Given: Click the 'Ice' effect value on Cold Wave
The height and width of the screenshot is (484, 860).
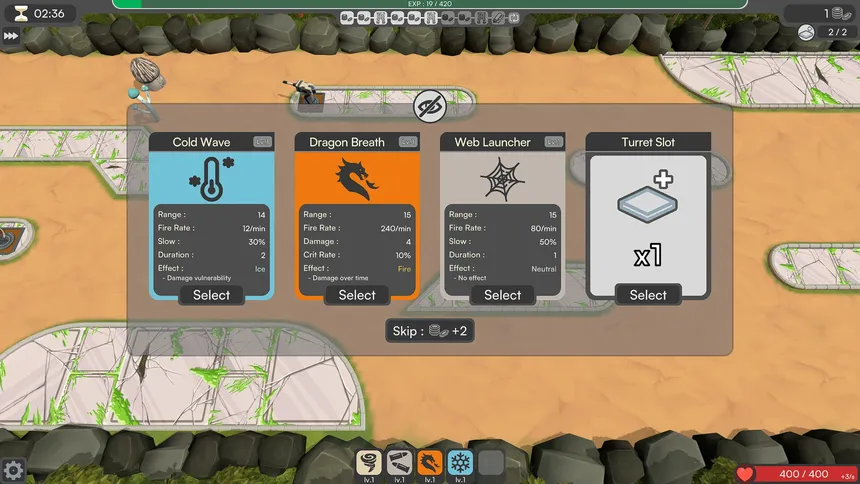Looking at the screenshot, I should [260, 269].
